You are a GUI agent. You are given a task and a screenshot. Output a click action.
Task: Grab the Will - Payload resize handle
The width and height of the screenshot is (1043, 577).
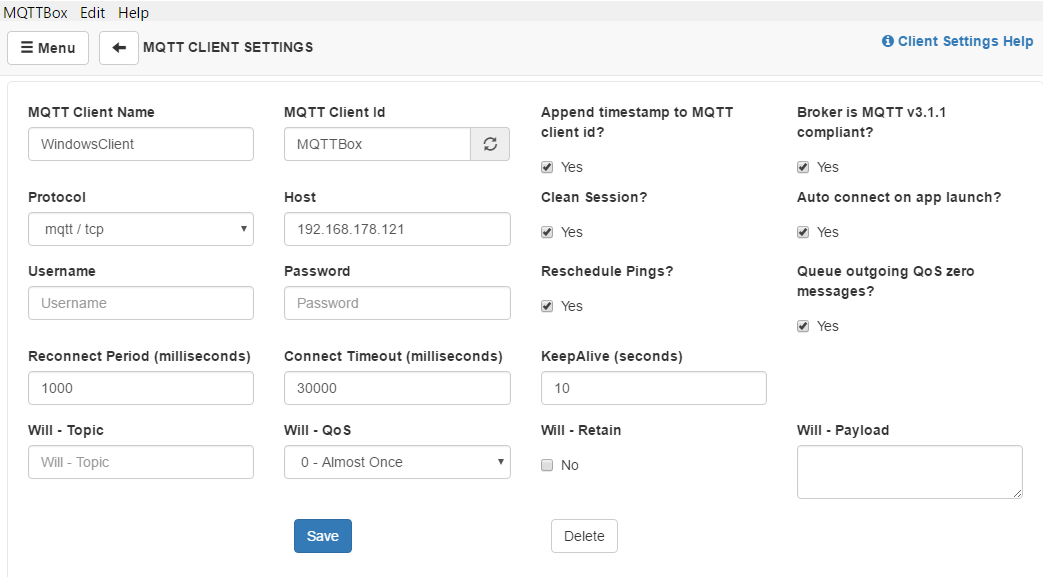1017,493
